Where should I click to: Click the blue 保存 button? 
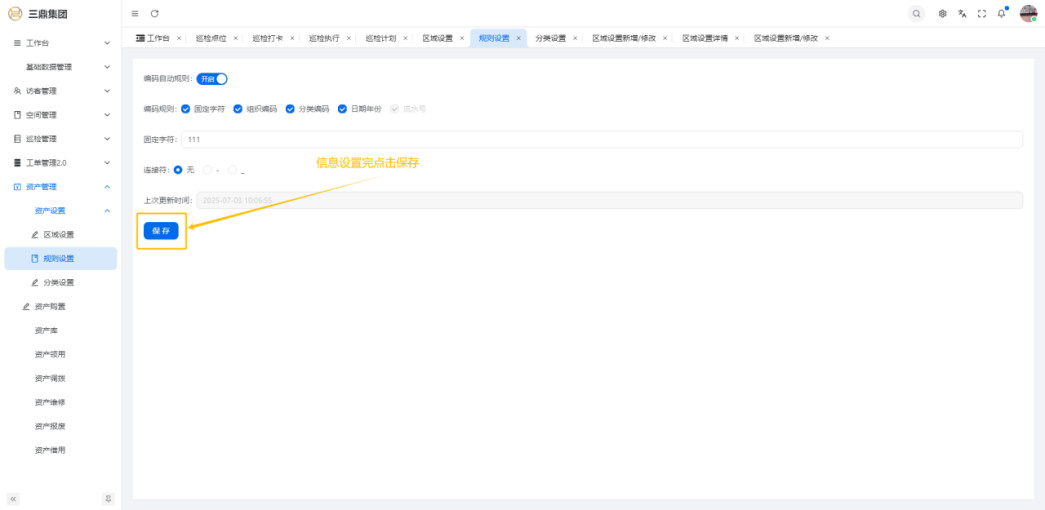click(161, 231)
